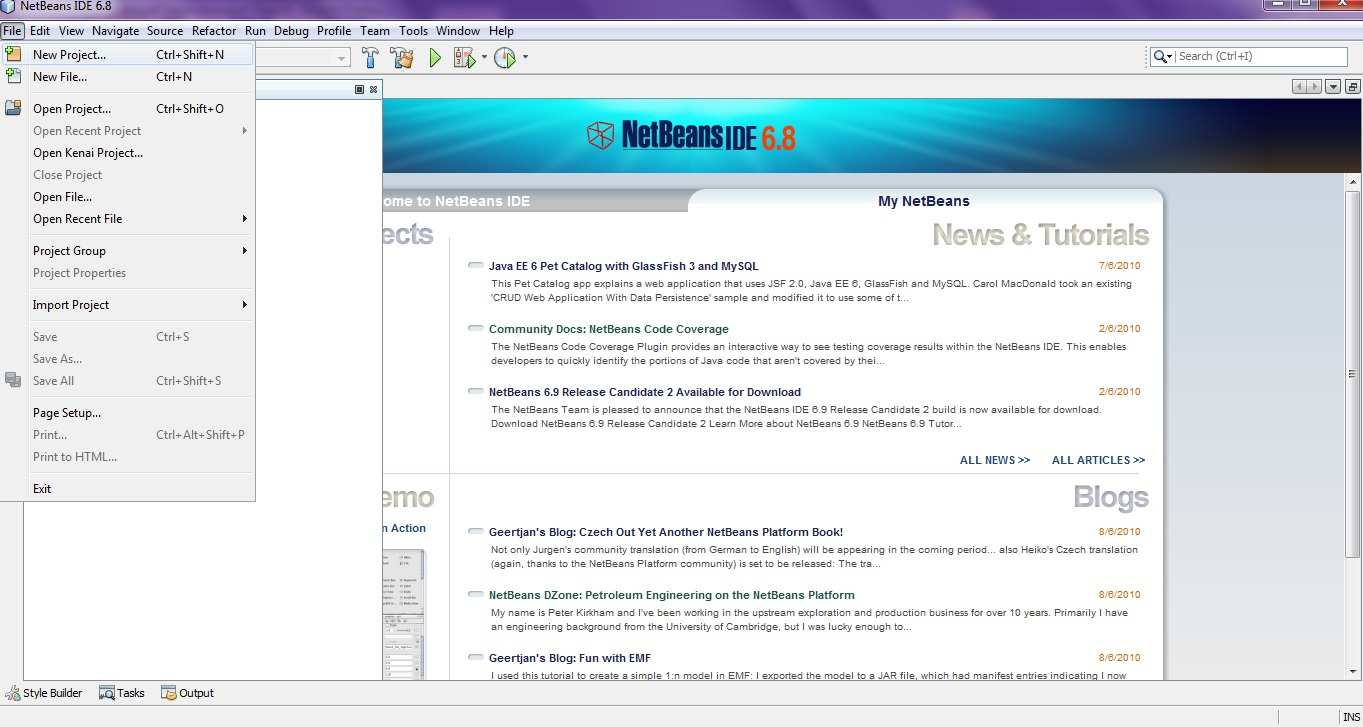The height and width of the screenshot is (727, 1363).
Task: Click the NetBeans title bar app icon
Action: [x=9, y=6]
